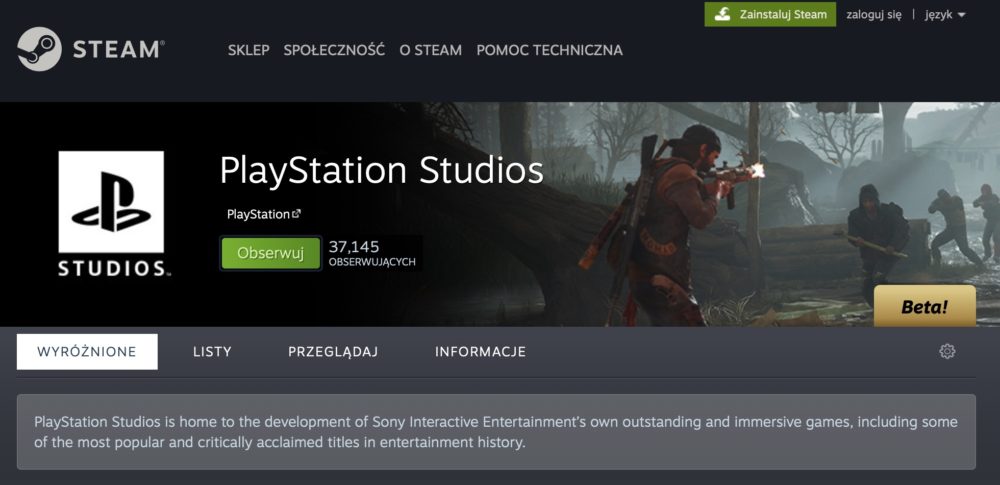Click the PlayStation Studios logo avatar

tap(112, 214)
